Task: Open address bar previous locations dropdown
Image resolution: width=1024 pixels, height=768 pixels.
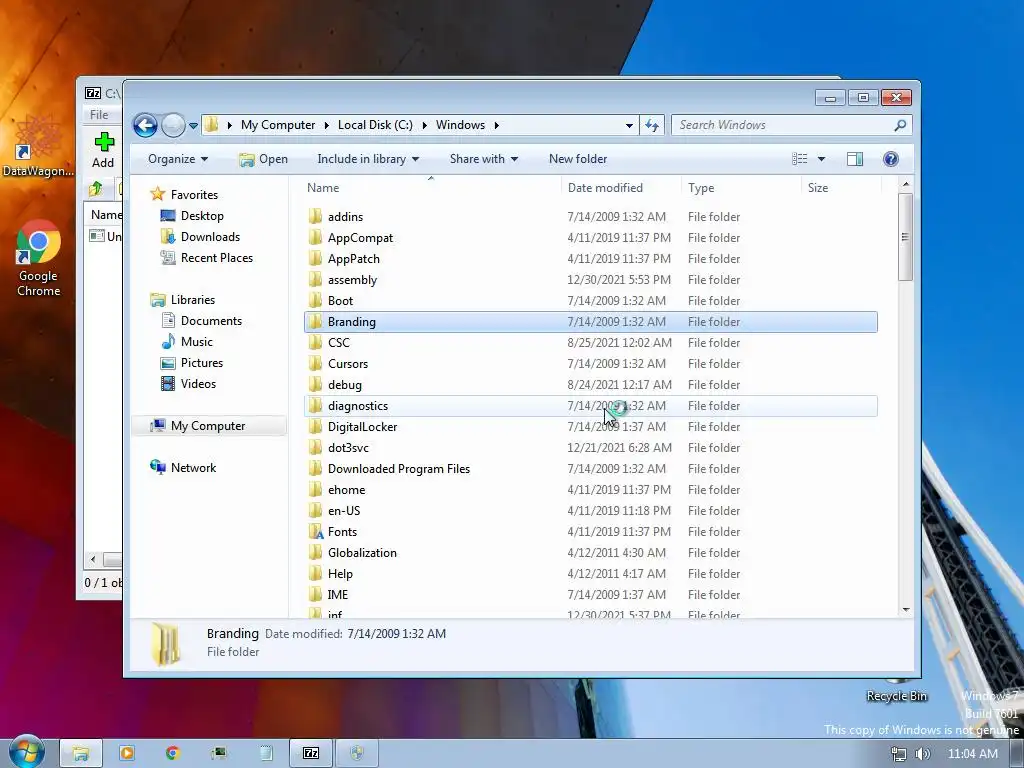Action: [629, 125]
